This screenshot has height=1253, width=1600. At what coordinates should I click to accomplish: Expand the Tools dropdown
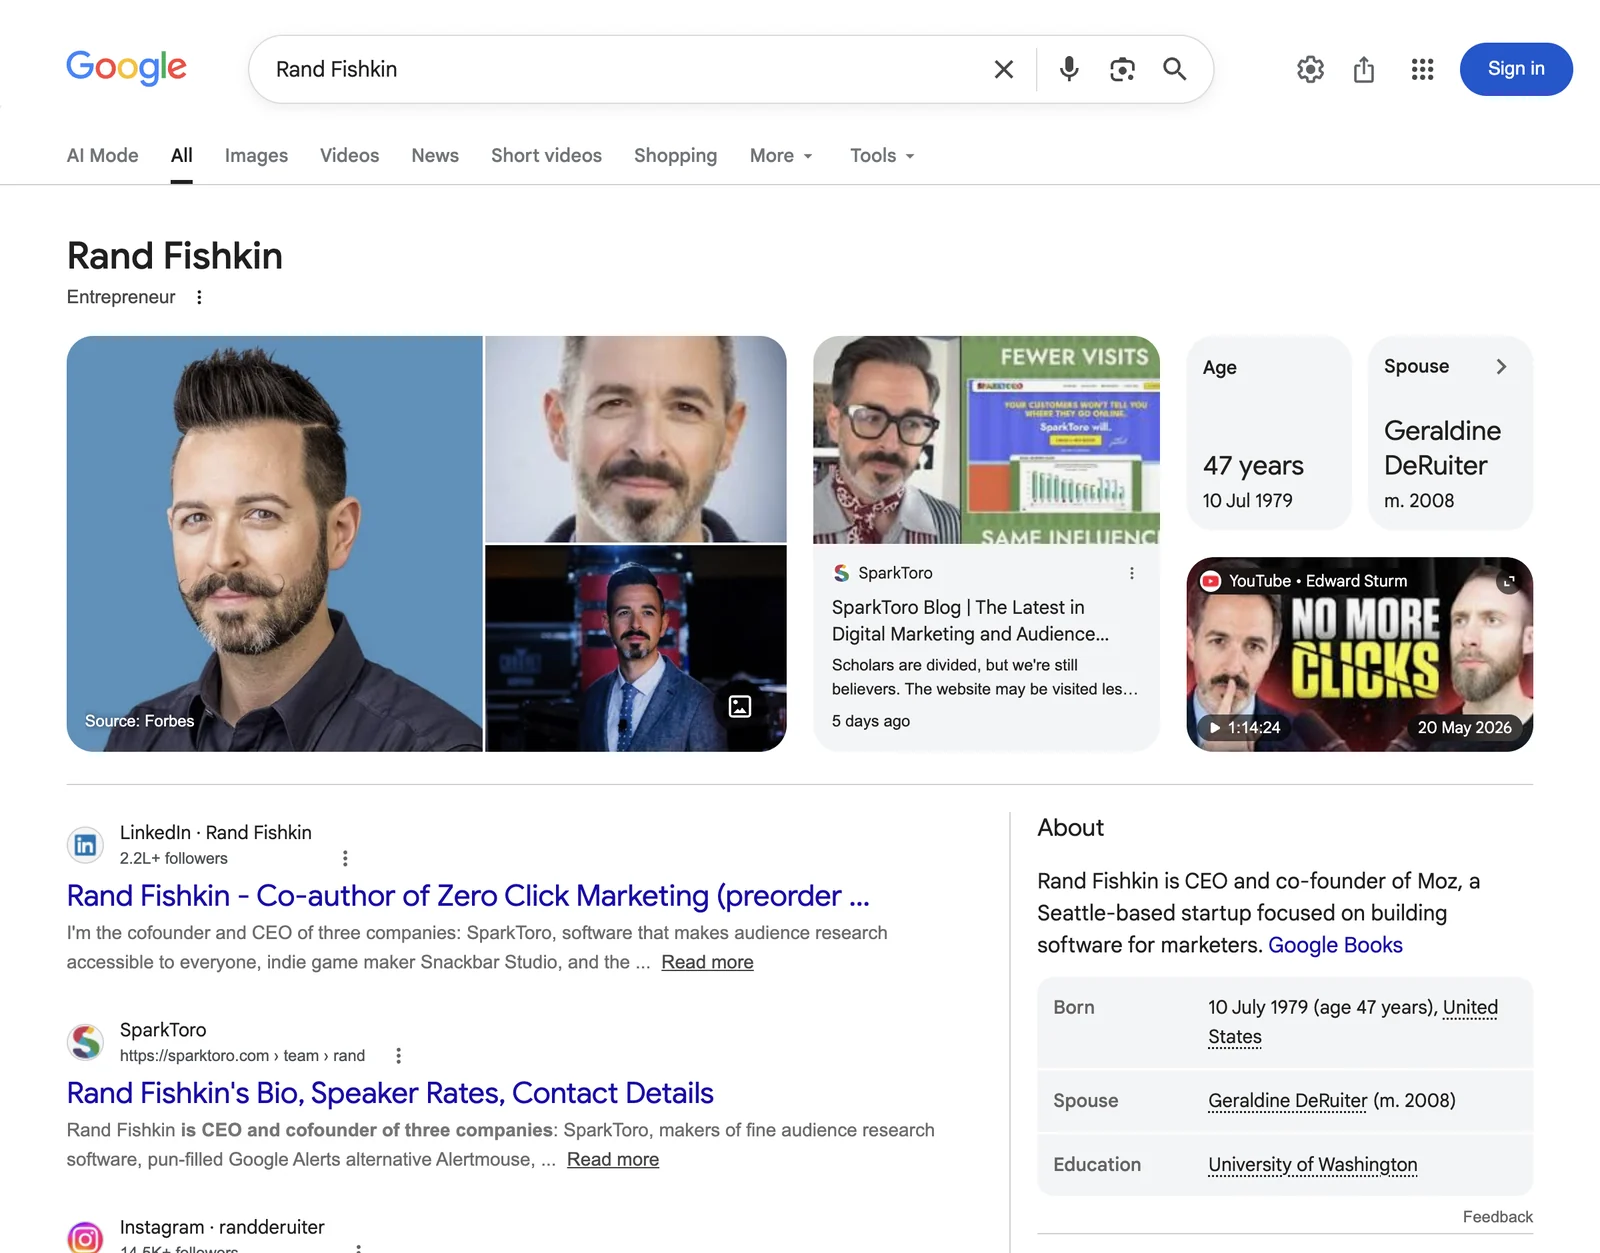pyautogui.click(x=882, y=155)
